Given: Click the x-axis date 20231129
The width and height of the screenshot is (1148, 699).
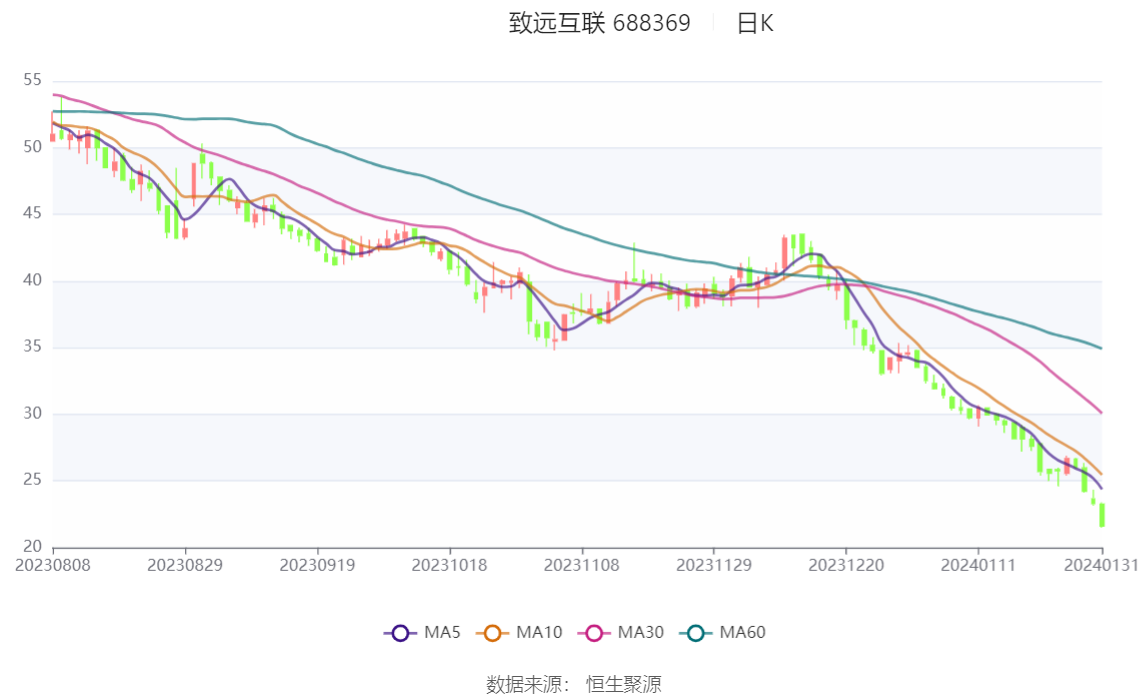Looking at the screenshot, I should 714,566.
